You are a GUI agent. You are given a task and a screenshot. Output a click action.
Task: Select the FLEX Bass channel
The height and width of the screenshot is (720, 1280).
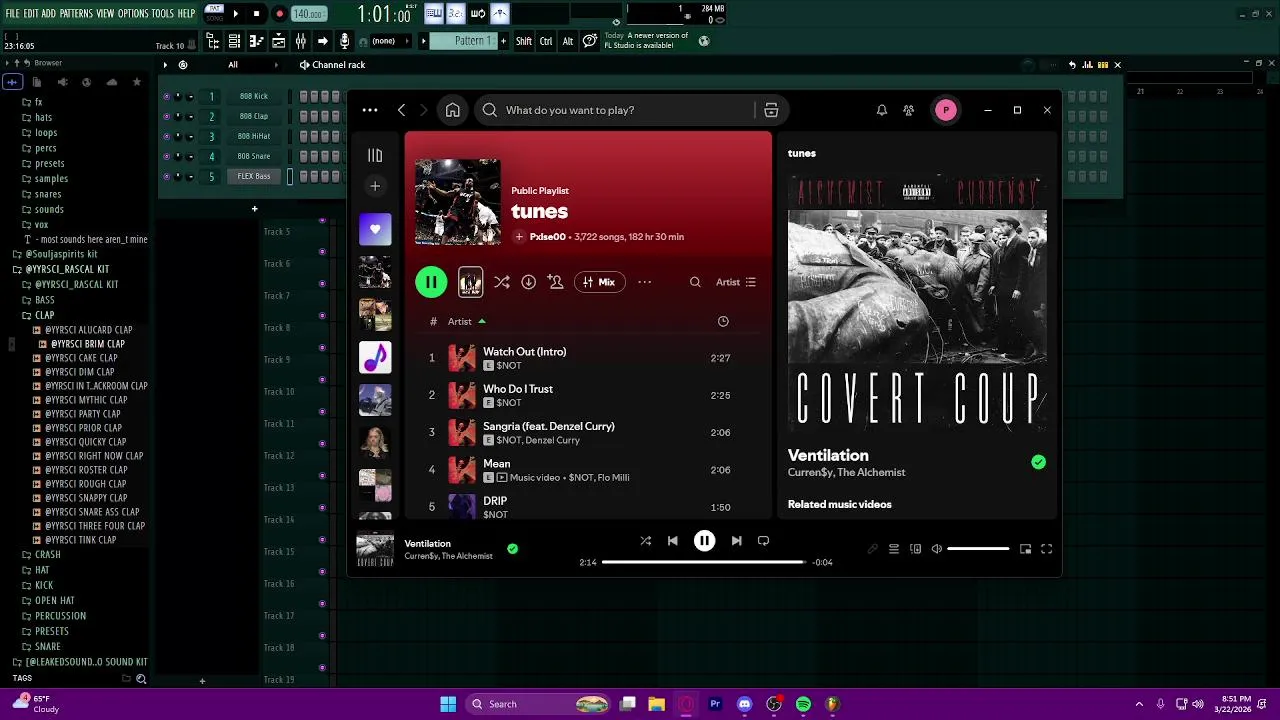254,176
